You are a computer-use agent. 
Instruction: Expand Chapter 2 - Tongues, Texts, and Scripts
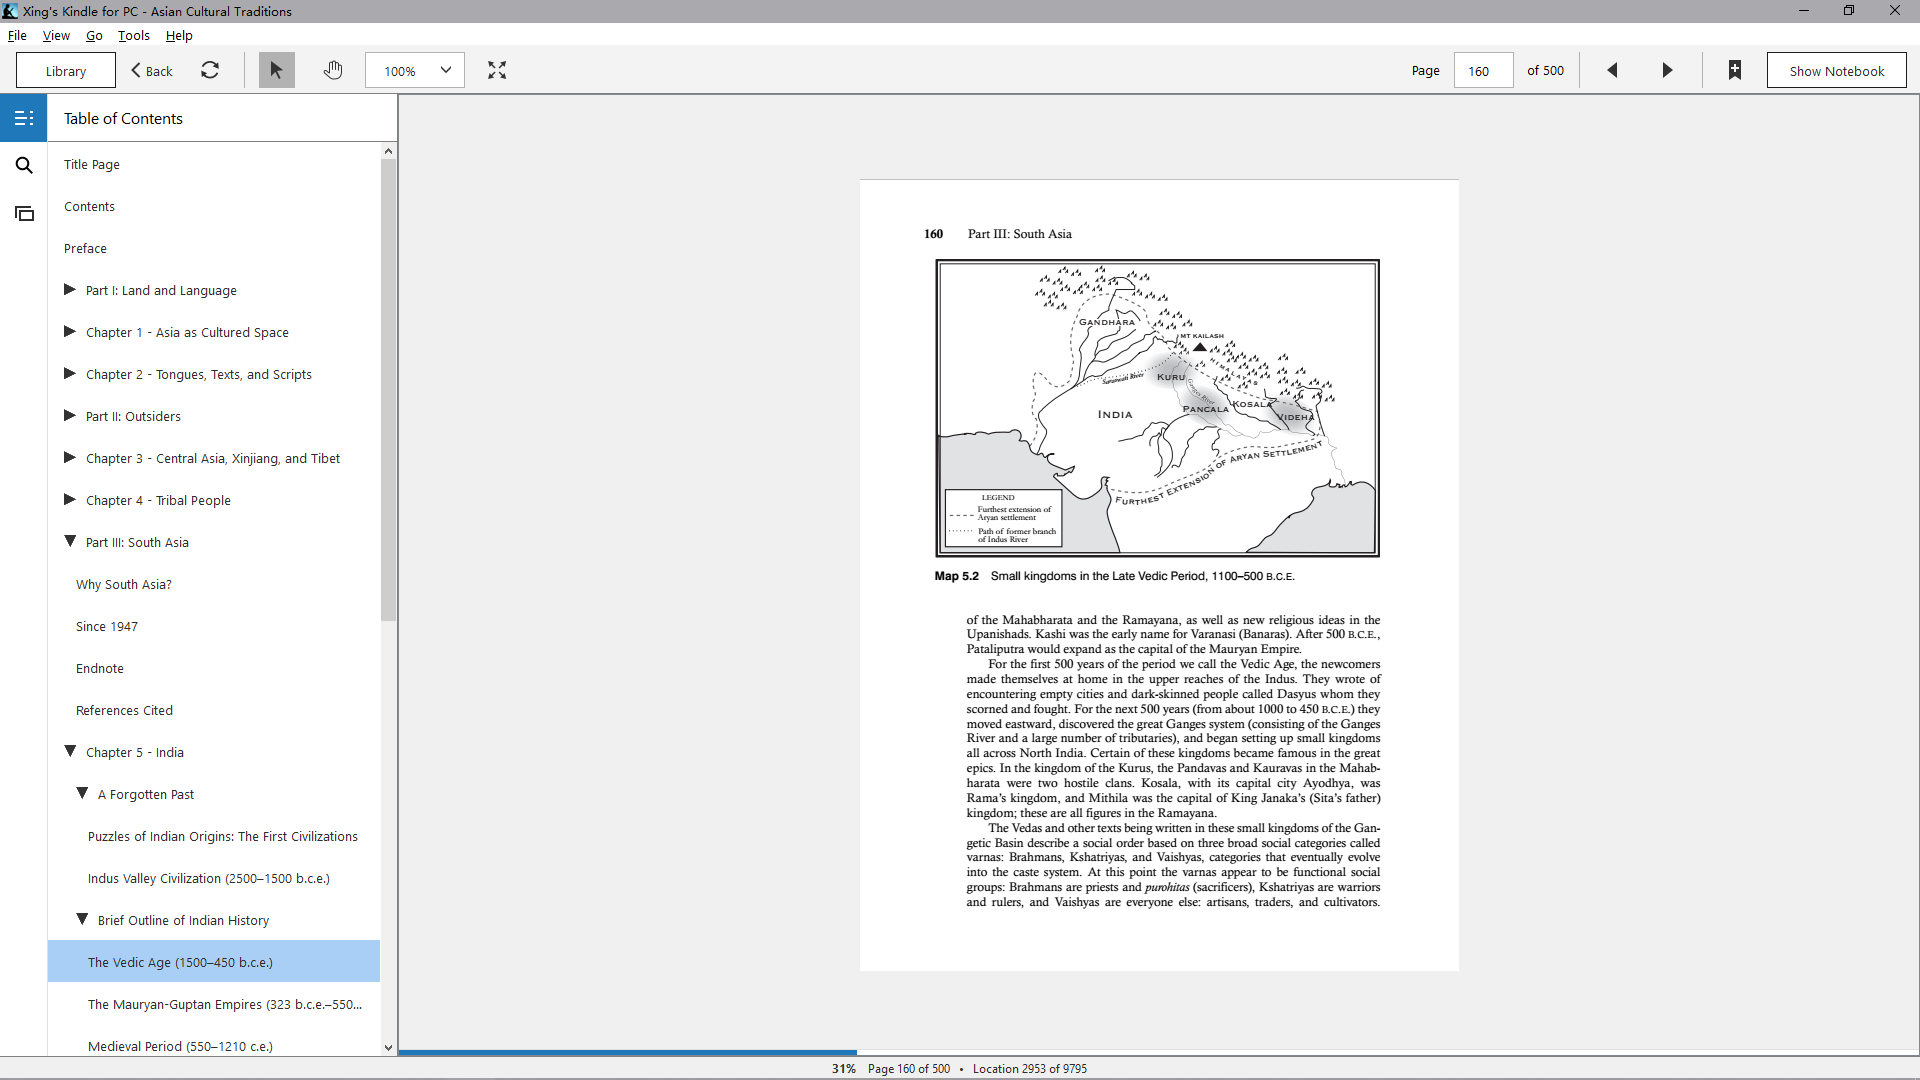click(70, 374)
